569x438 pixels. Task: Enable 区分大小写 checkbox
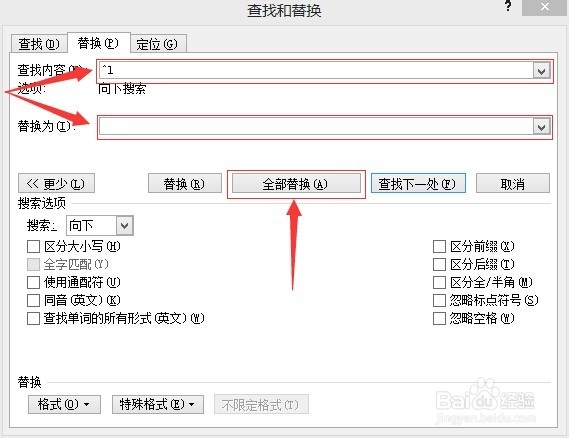click(33, 247)
